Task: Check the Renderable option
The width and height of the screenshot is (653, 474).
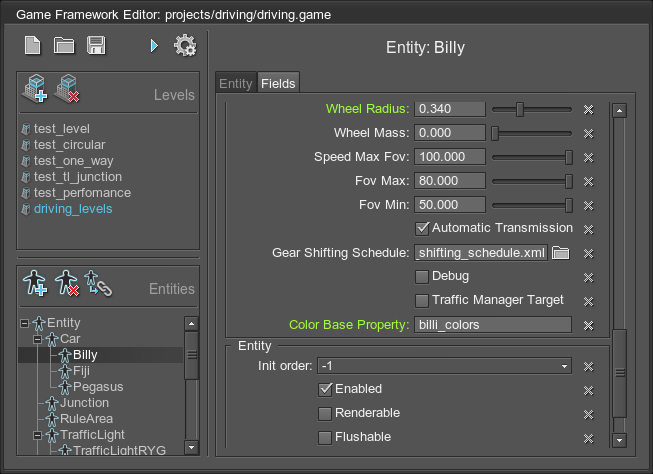Action: pos(325,414)
